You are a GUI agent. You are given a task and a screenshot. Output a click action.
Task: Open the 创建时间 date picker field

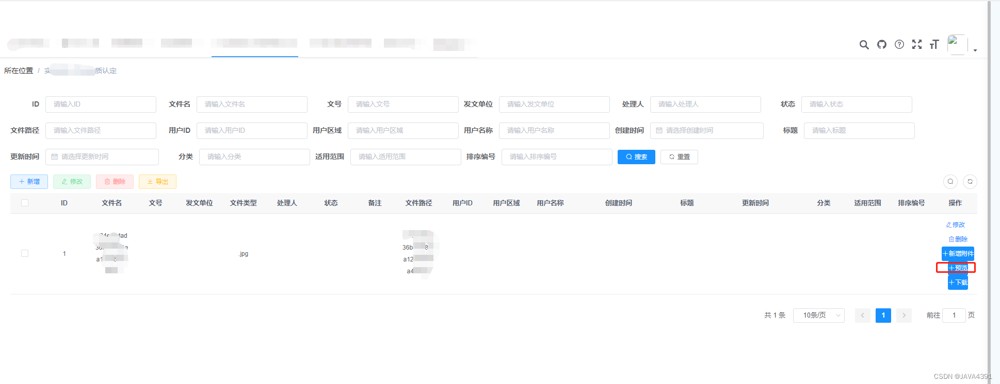(707, 130)
